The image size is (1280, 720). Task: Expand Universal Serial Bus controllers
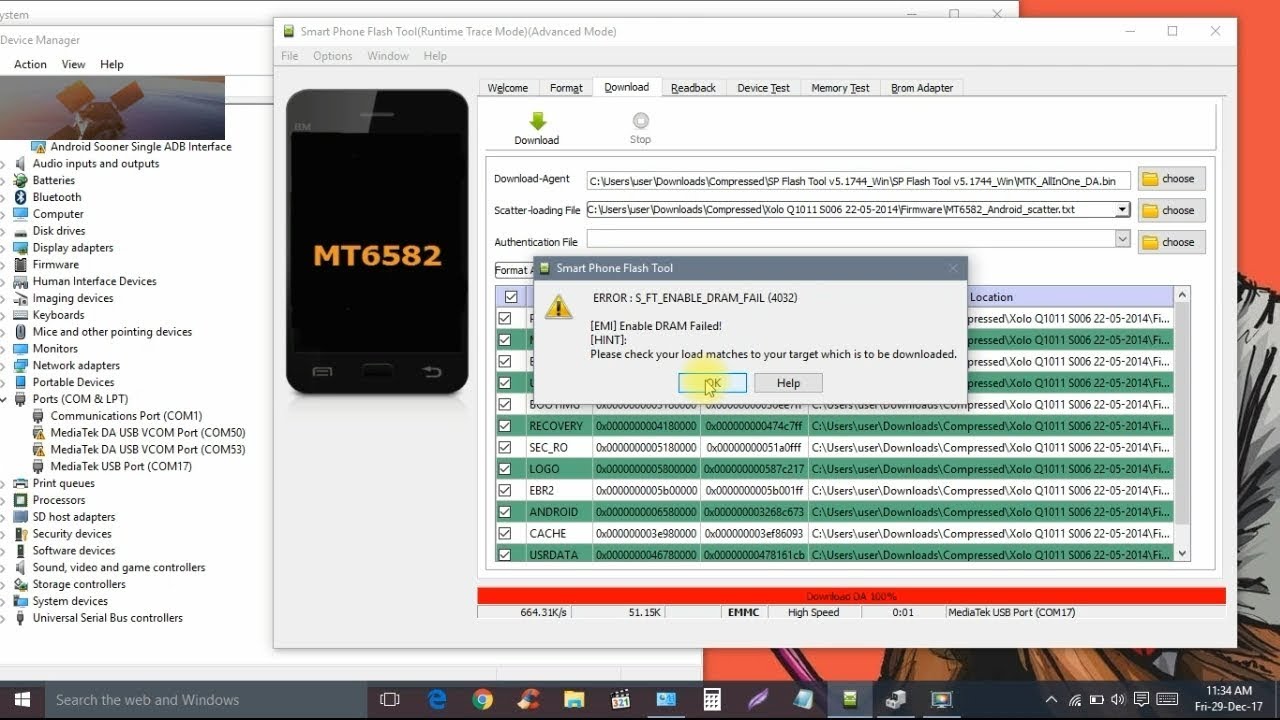coord(4,618)
